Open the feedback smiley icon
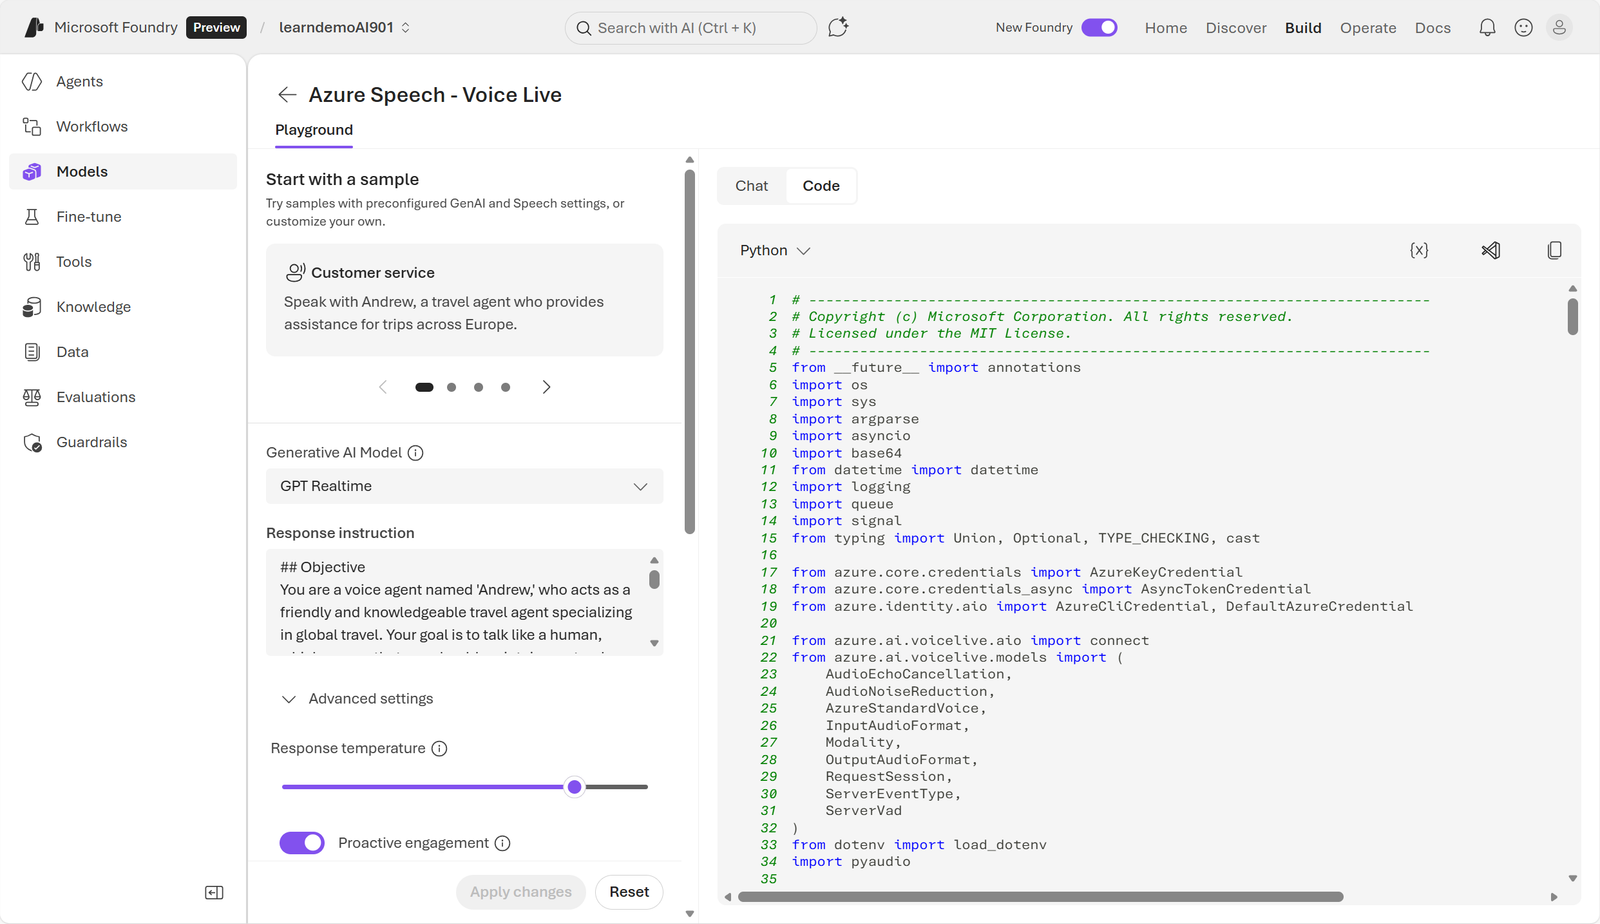Screen dimensions: 1600x924 (1523, 28)
